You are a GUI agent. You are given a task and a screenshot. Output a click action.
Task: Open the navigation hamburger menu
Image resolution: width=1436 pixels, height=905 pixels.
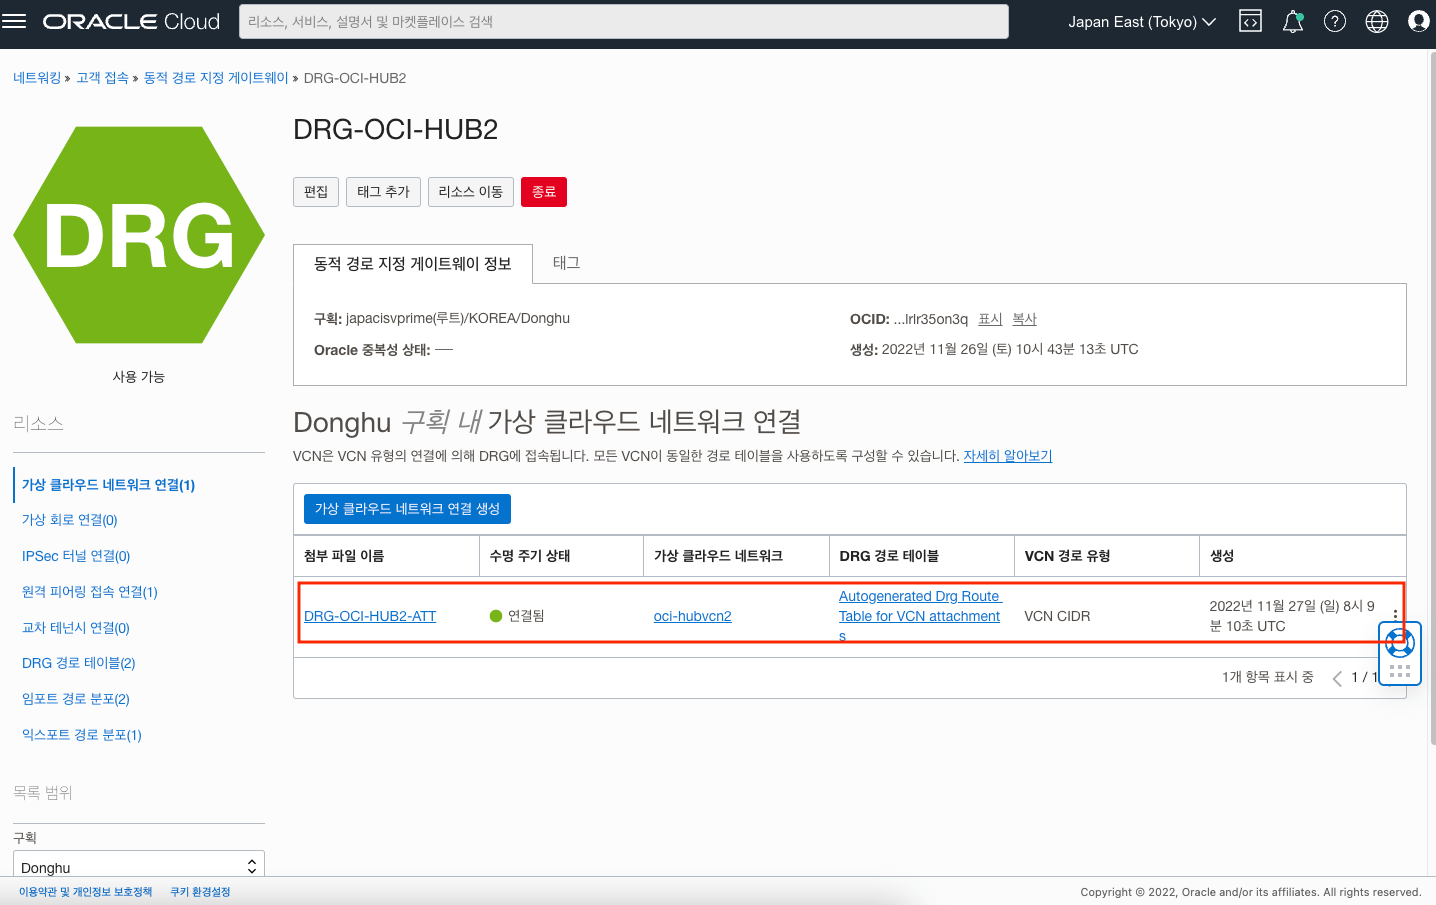[14, 20]
